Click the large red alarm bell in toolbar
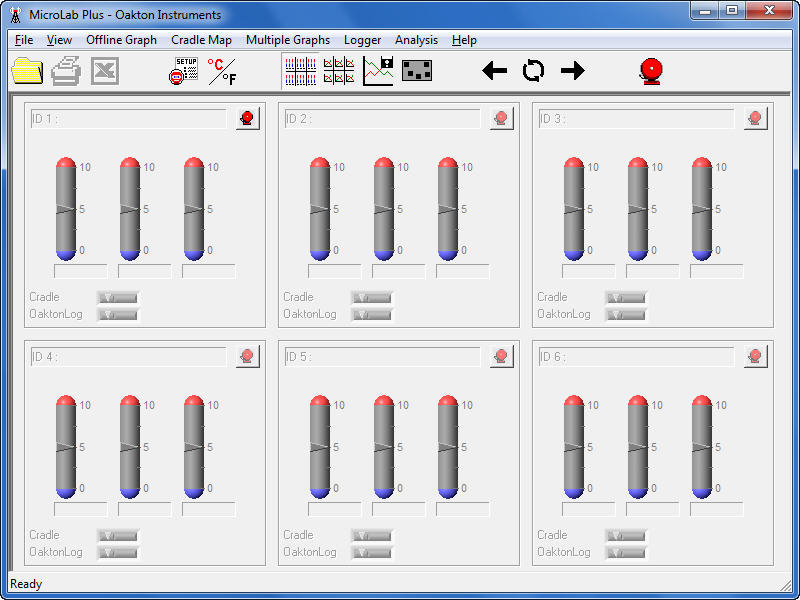800x600 pixels. [x=651, y=71]
